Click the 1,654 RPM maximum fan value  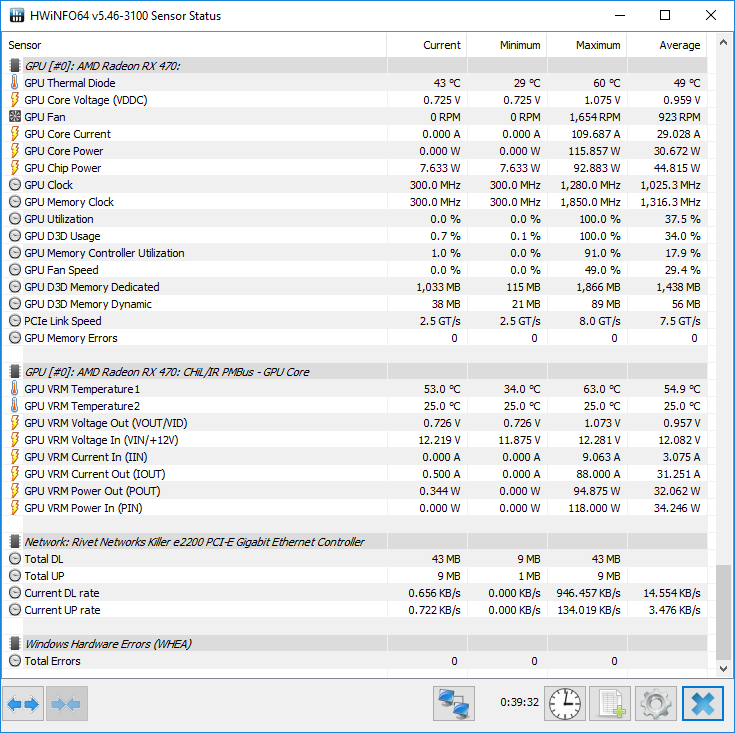(x=595, y=117)
